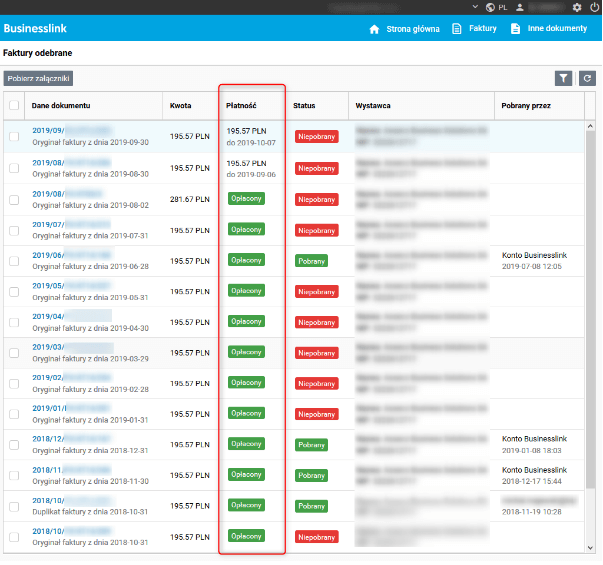Sort by Kwota column header
The image size is (603, 565).
180,105
